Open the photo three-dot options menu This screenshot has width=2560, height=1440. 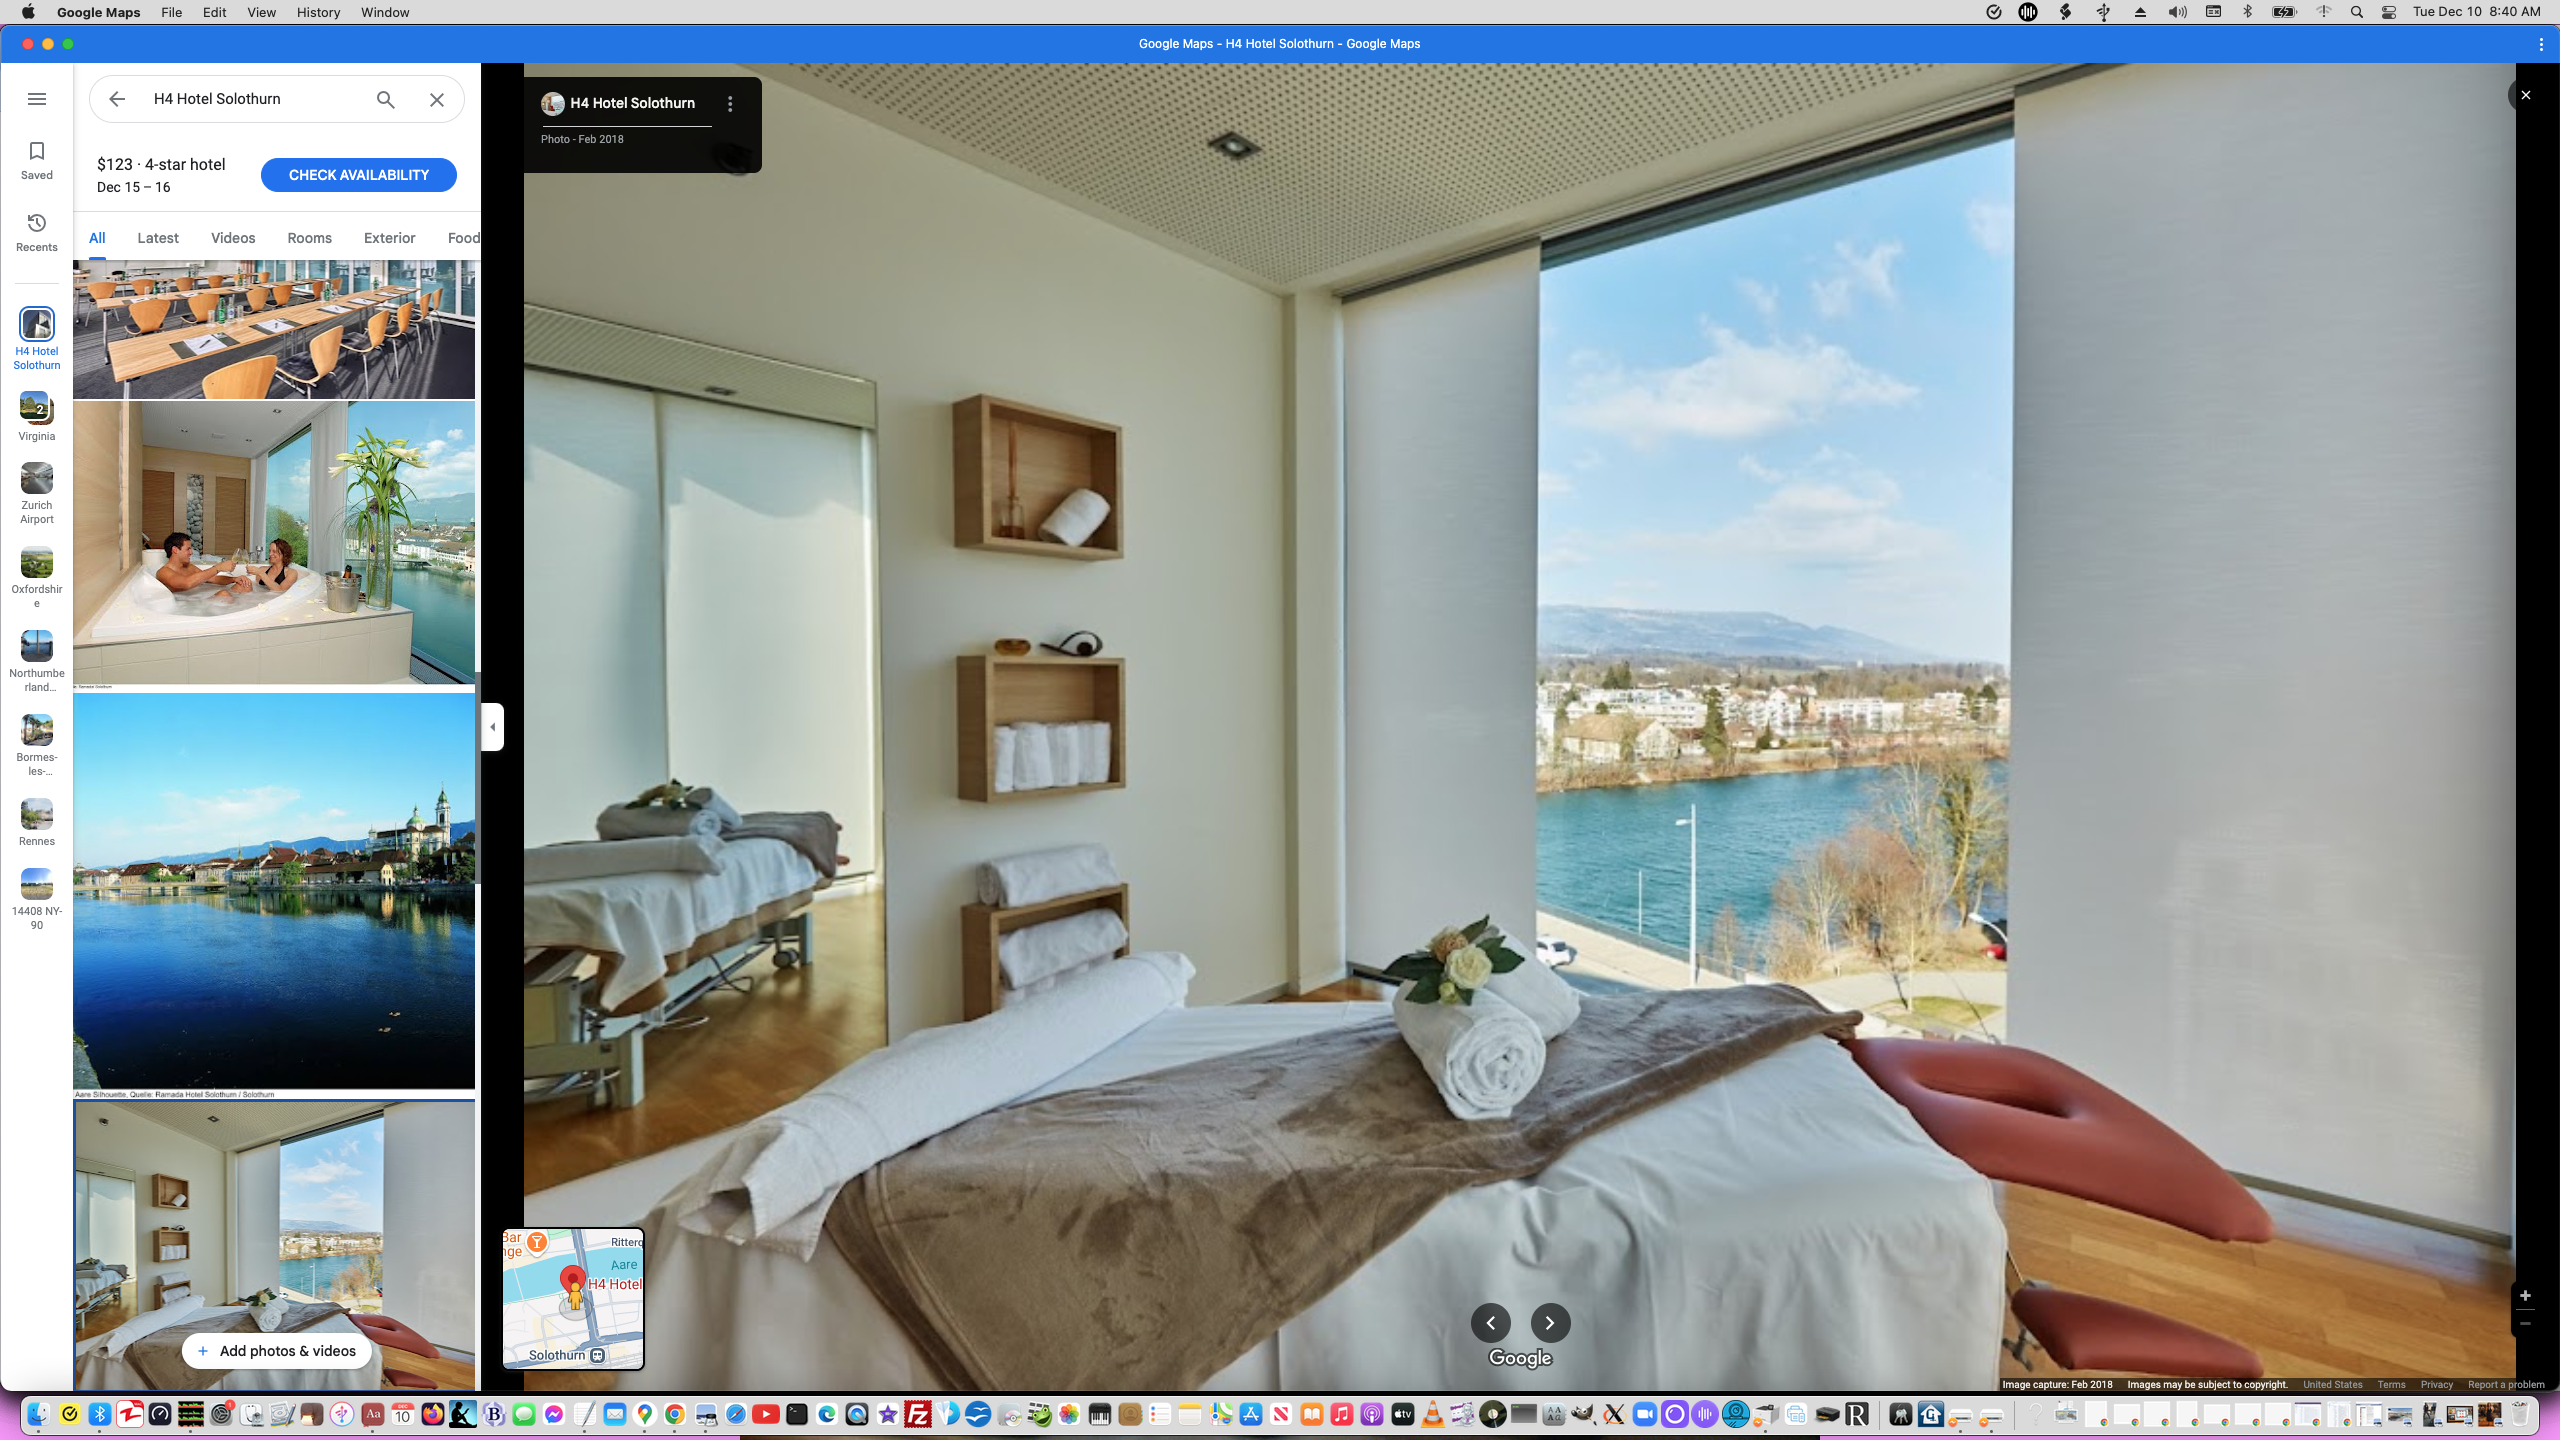731,104
